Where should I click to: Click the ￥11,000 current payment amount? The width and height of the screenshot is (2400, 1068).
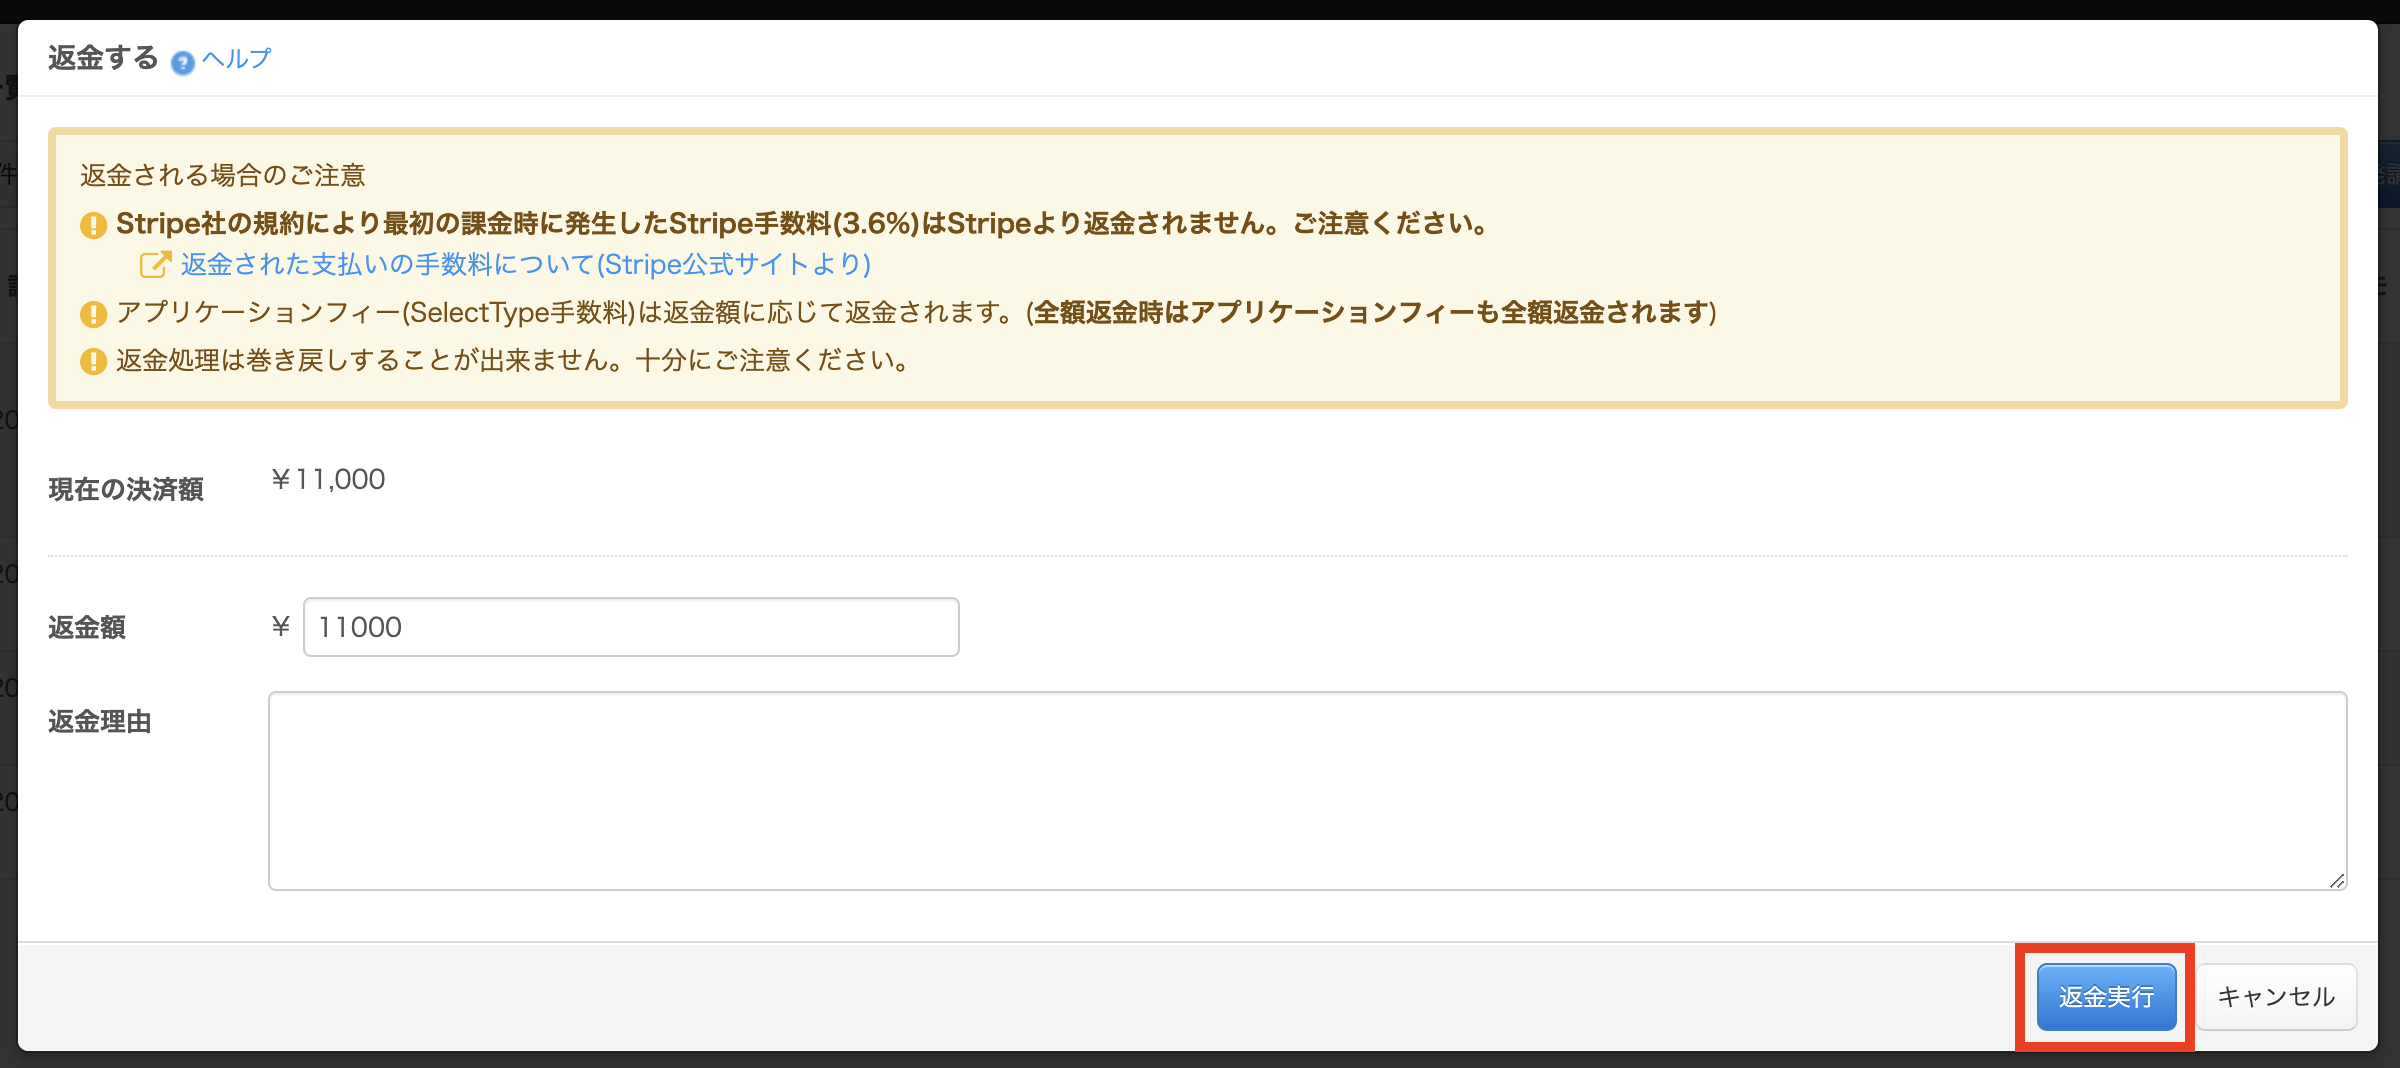point(328,480)
